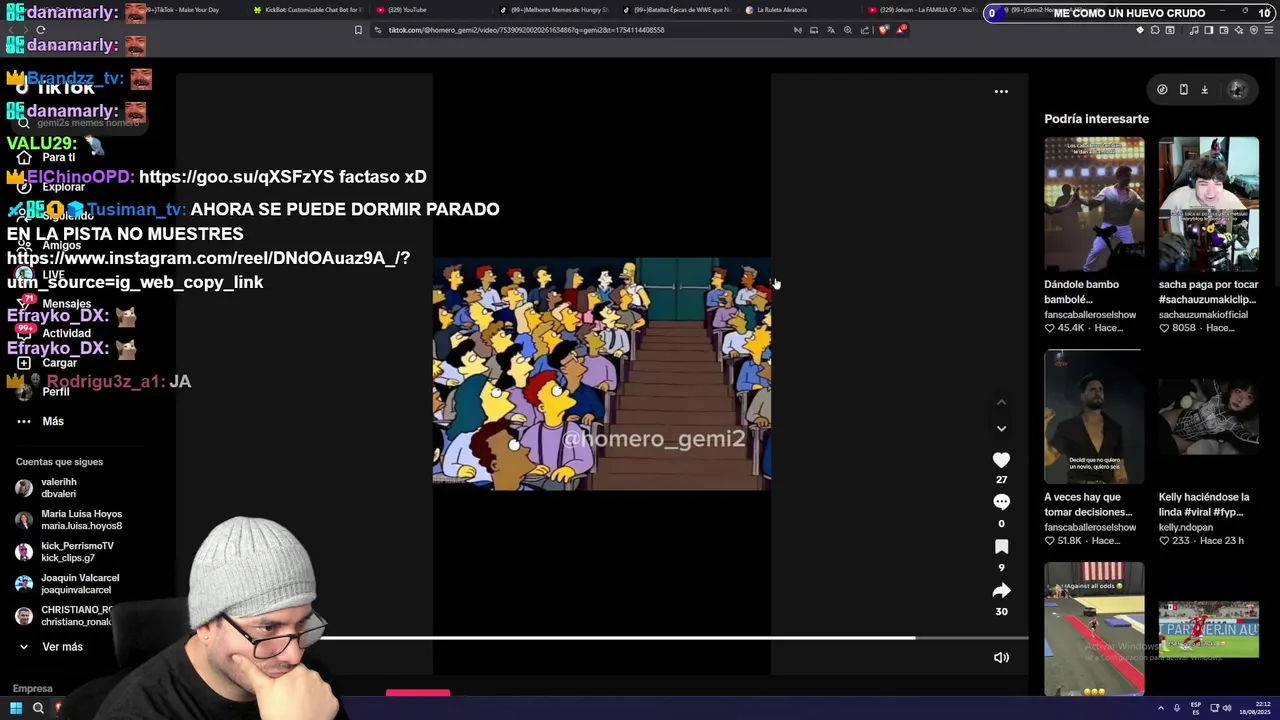1280x720 pixels.
Task: Open 'Kelly haciéndose la linda' thumbnail
Action: tap(1208, 417)
